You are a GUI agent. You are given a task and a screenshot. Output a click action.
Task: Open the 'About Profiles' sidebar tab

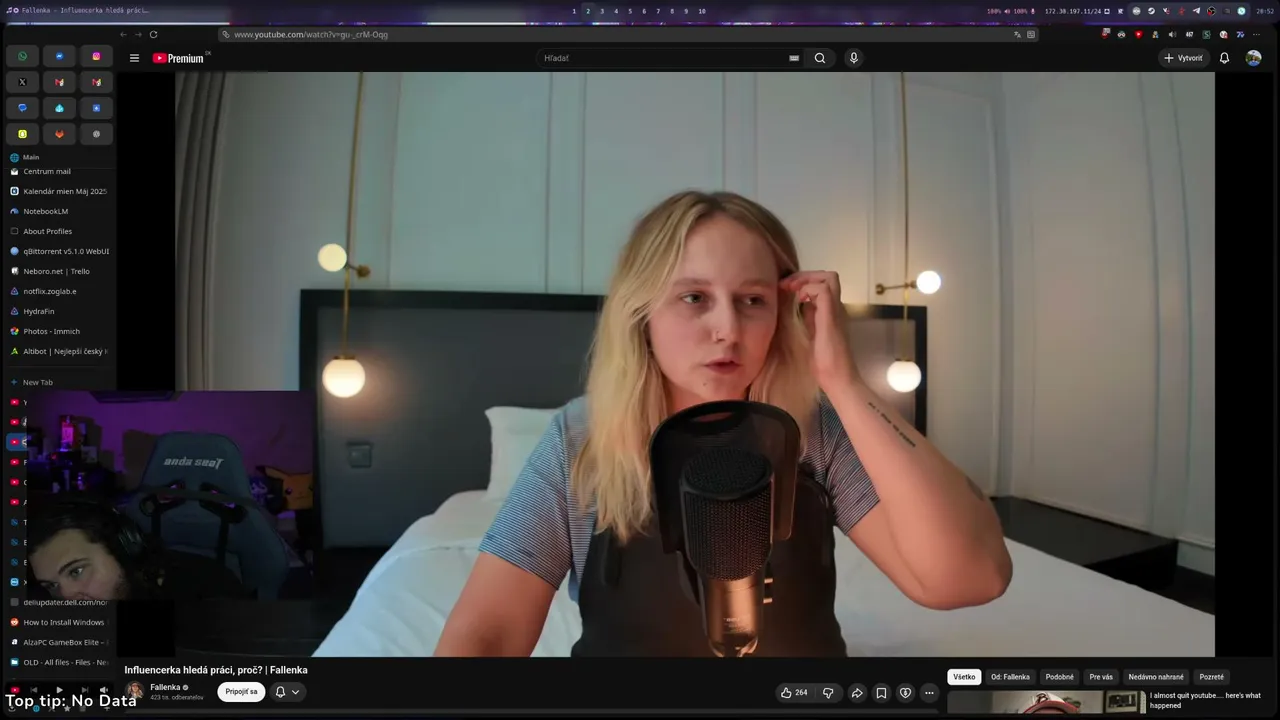click(x=58, y=231)
